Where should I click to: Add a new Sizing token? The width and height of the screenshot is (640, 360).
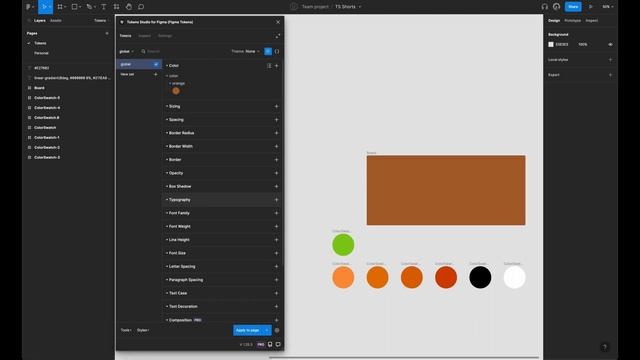(x=276, y=106)
